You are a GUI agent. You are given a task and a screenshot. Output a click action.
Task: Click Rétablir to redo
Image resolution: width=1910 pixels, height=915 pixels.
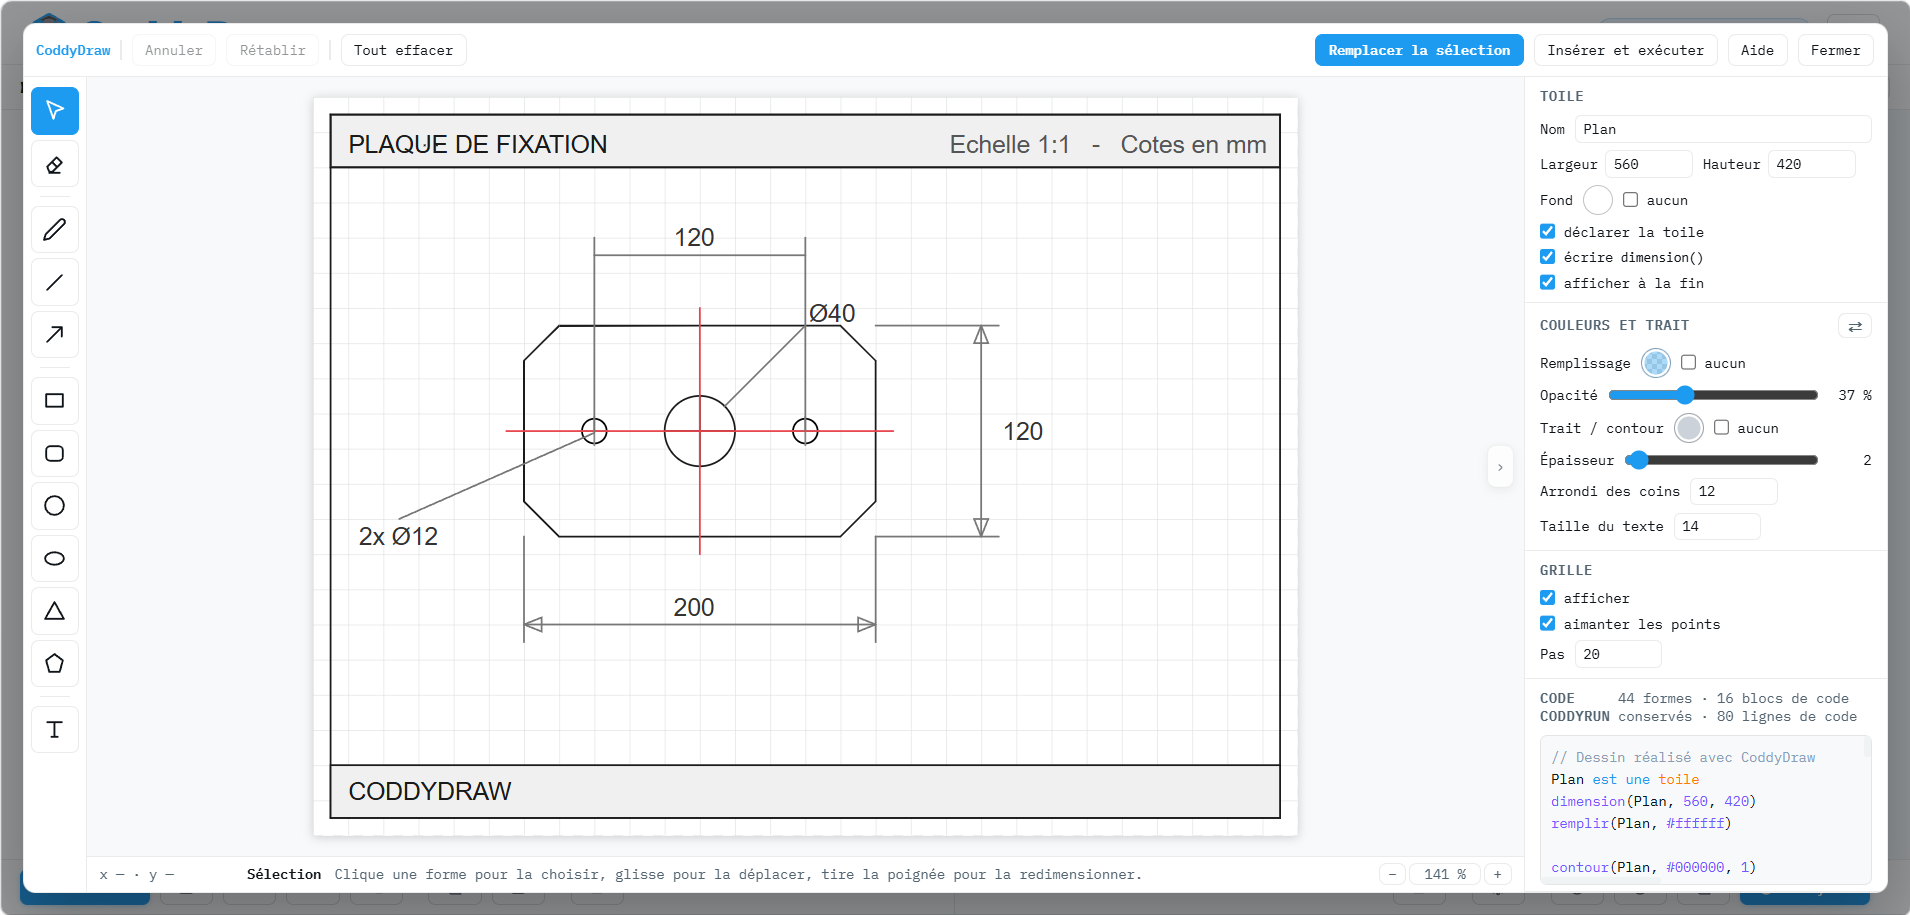273,50
